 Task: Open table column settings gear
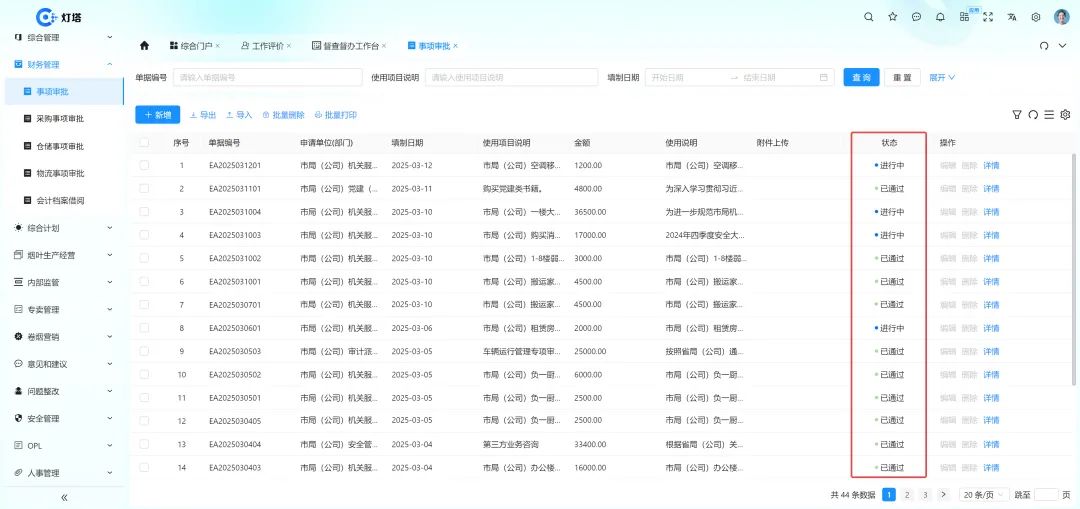(x=1065, y=115)
